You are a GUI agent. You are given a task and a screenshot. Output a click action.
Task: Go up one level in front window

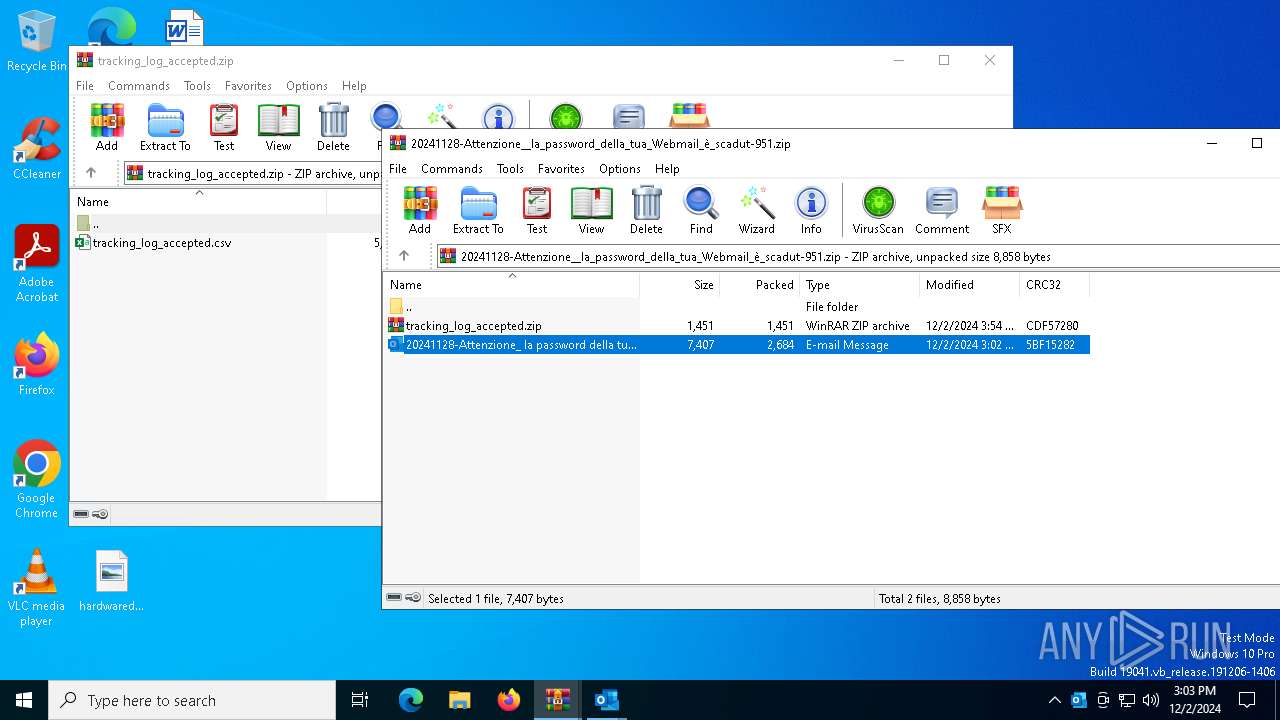tap(404, 256)
